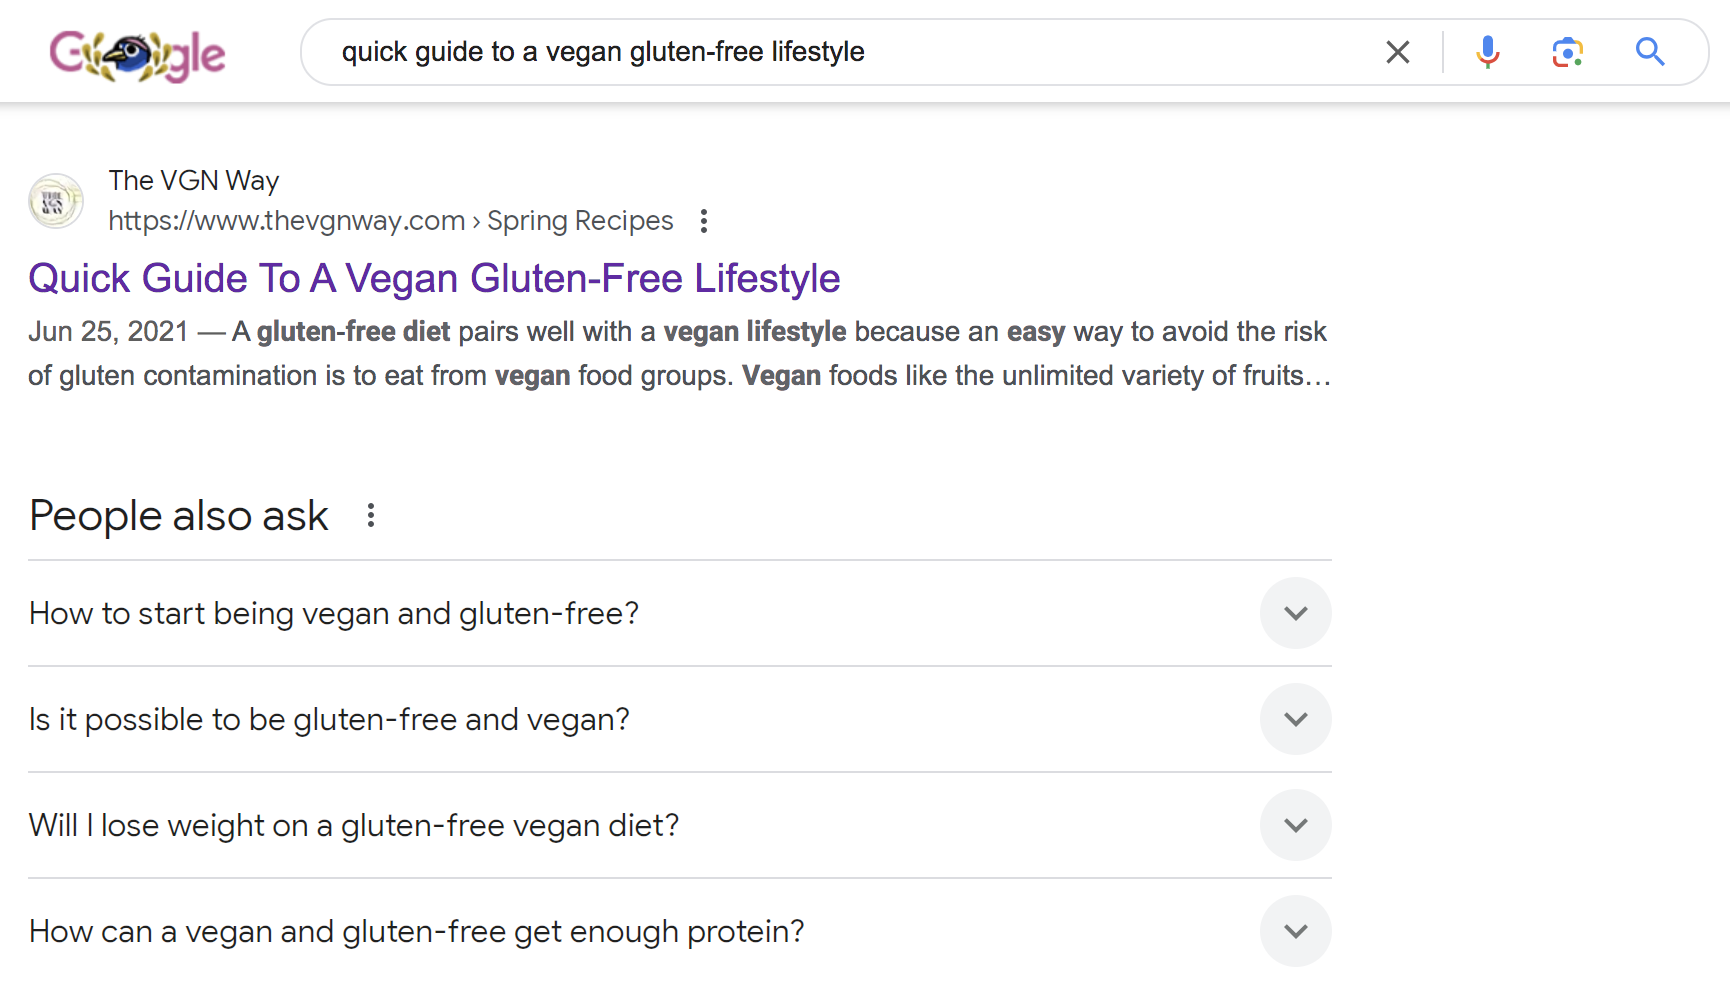Click The VGN Way site favicon
The width and height of the screenshot is (1730, 982).
pos(56,201)
